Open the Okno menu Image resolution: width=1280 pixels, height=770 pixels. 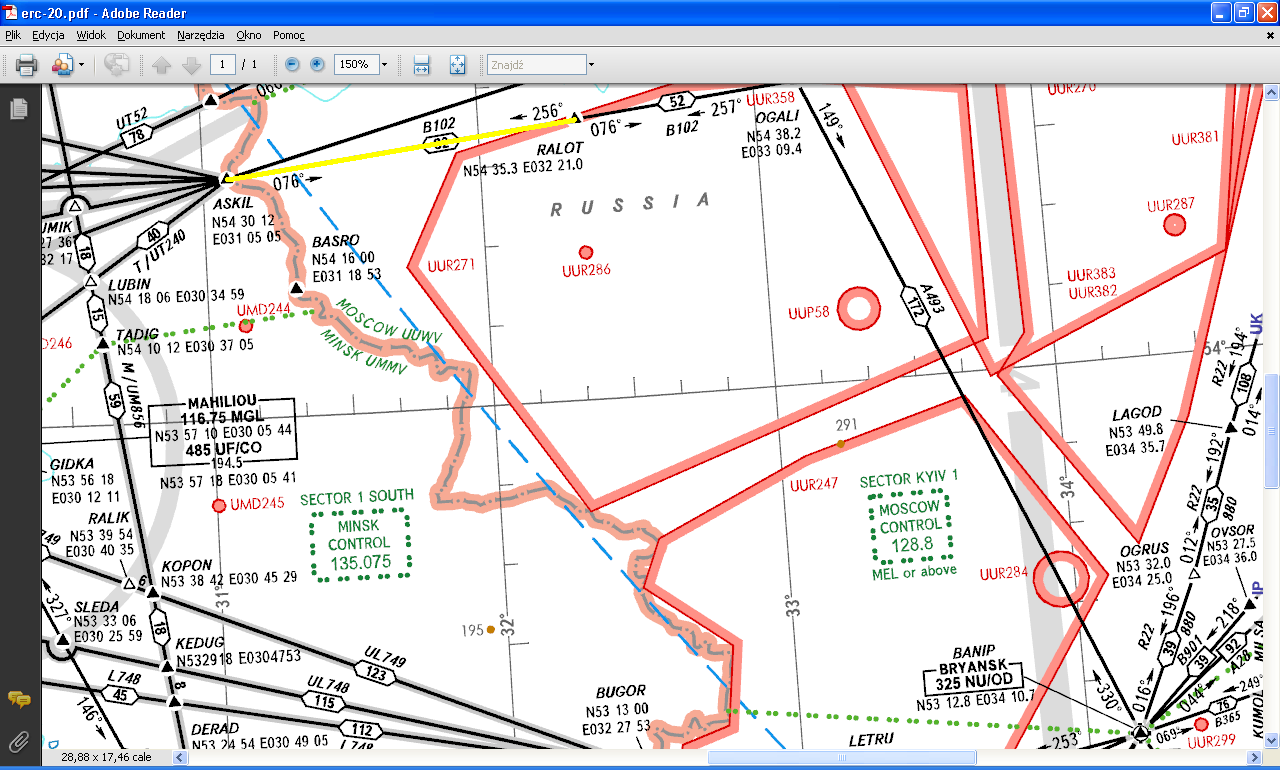[x=248, y=35]
